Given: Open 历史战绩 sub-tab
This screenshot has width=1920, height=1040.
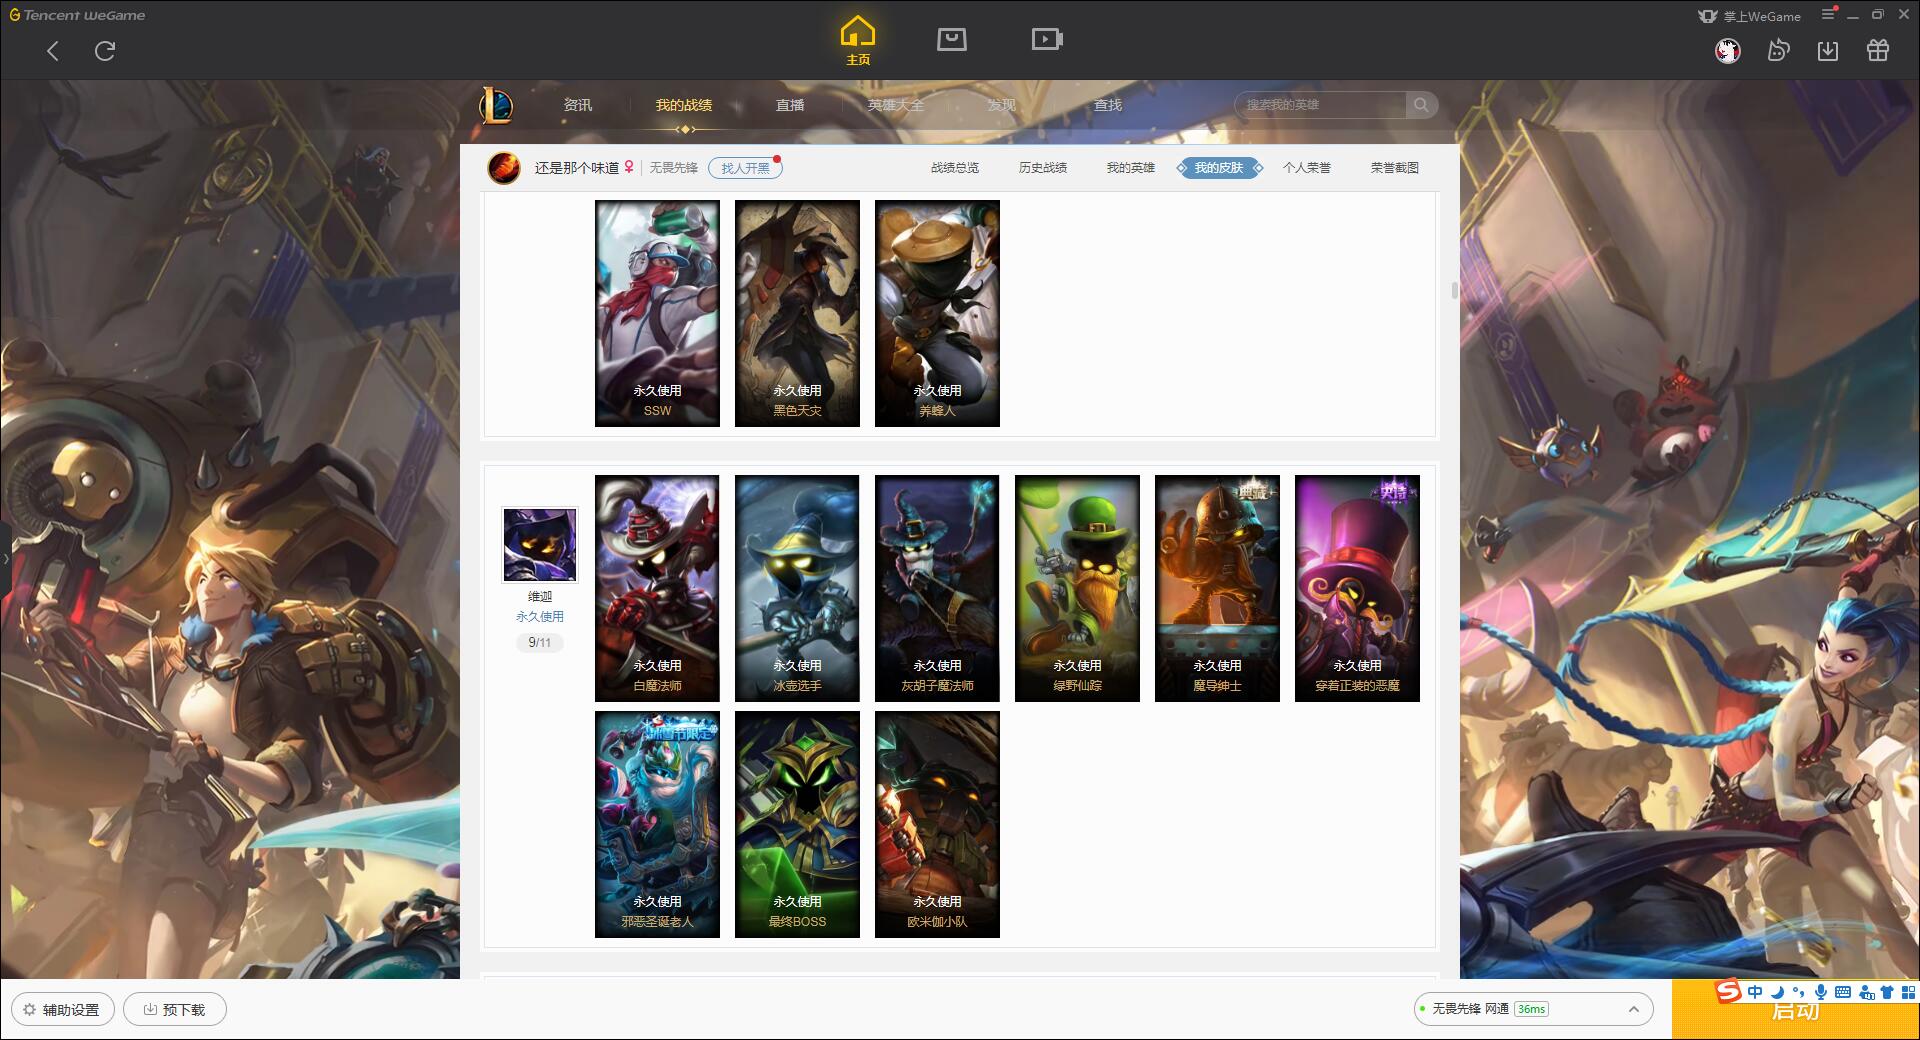Looking at the screenshot, I should [x=1043, y=168].
